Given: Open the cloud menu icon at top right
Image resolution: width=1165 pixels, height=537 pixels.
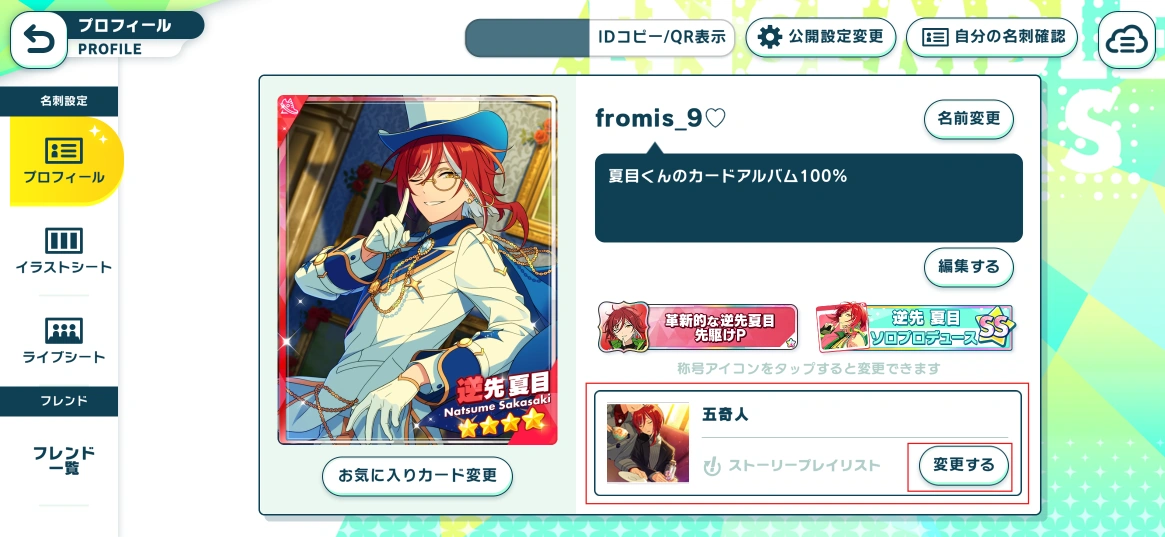Looking at the screenshot, I should (x=1126, y=40).
